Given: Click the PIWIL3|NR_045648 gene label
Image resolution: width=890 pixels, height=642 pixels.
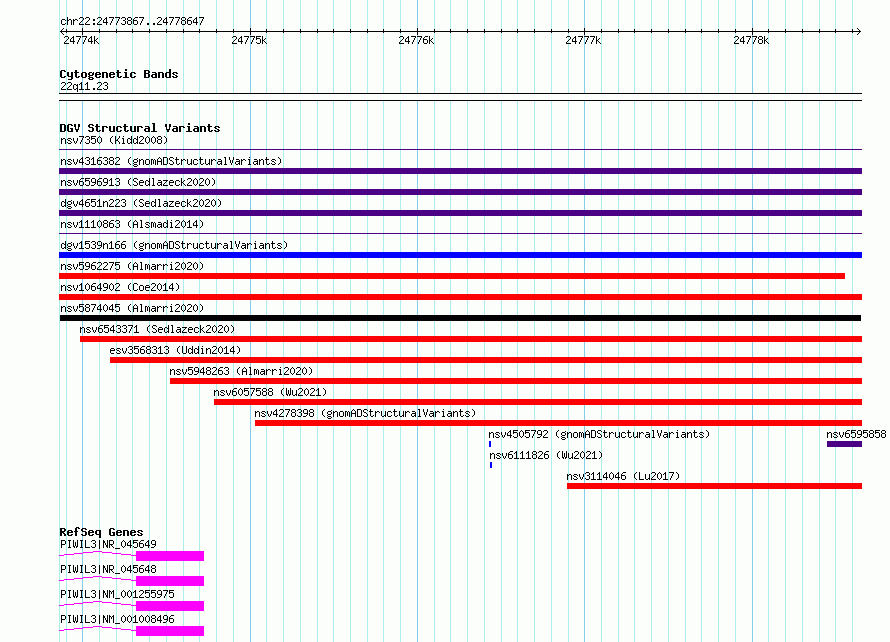Looking at the screenshot, I should click(108, 569).
